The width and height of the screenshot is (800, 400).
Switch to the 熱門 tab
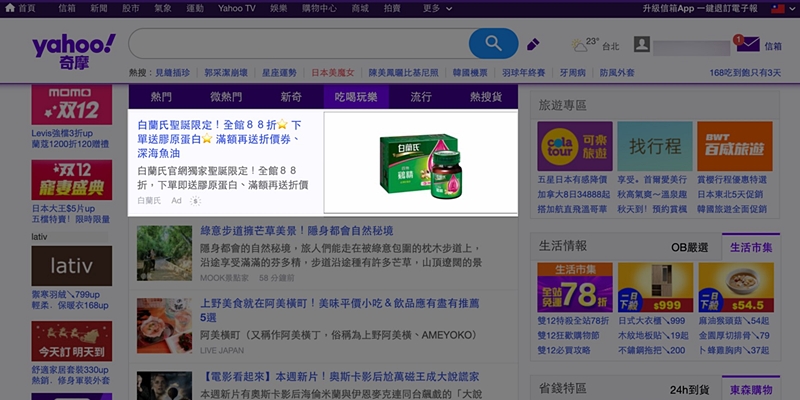(161, 97)
